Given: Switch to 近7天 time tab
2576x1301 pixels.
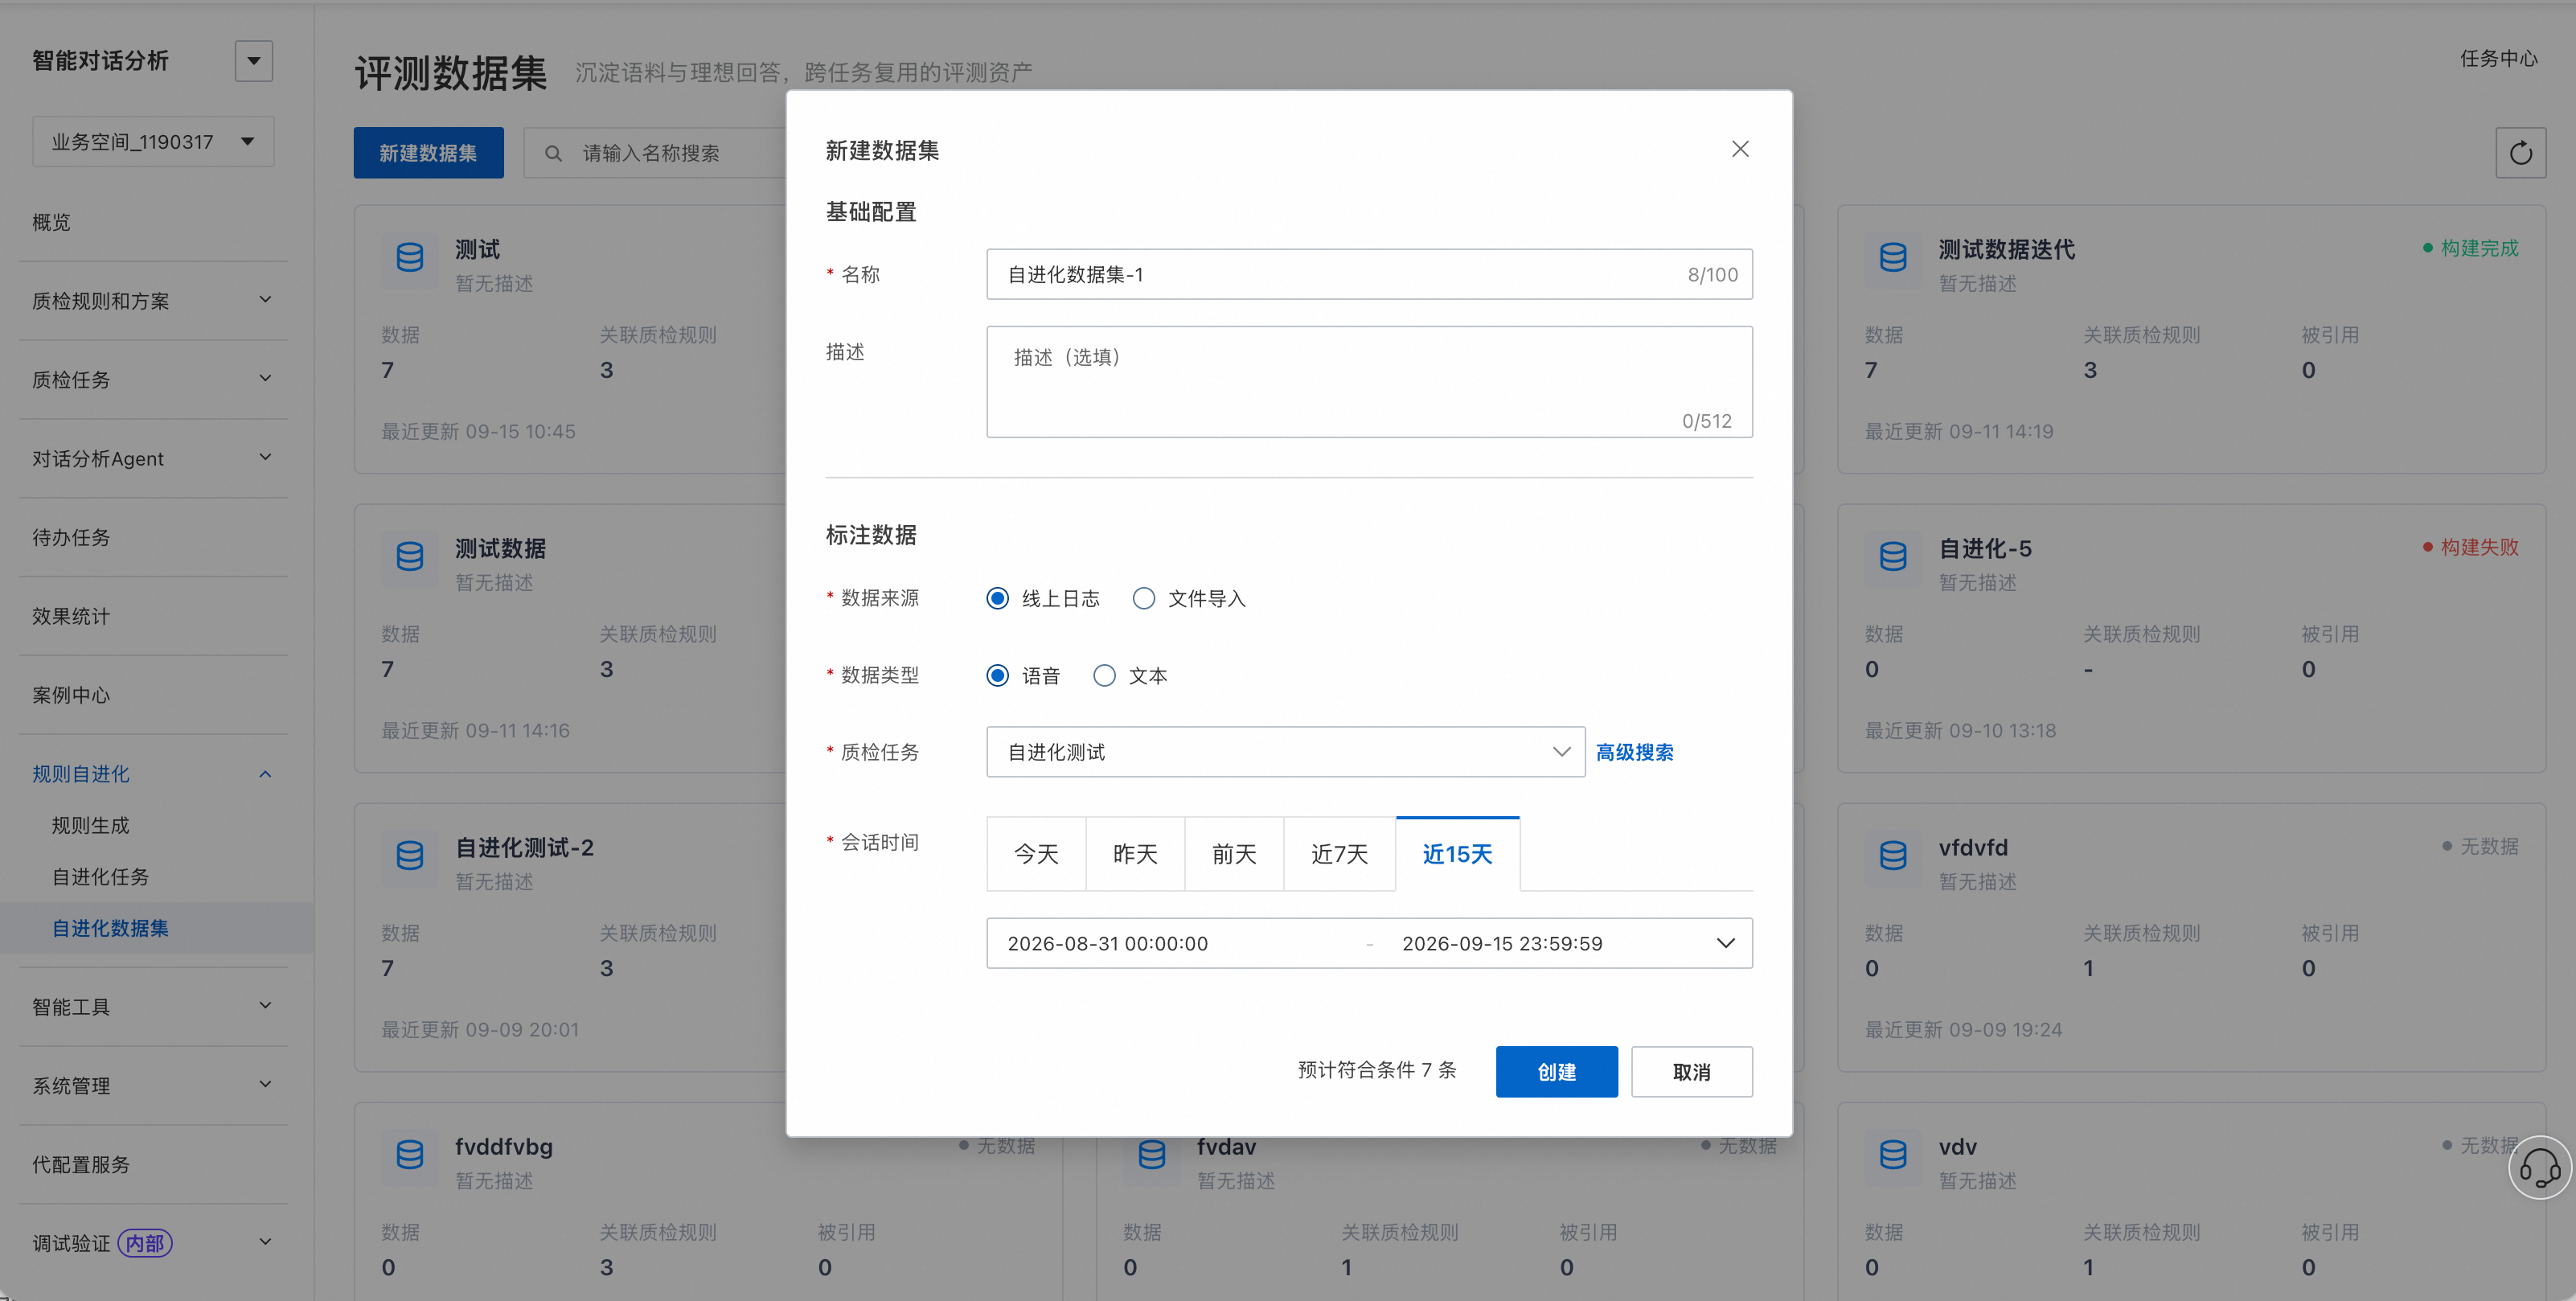Looking at the screenshot, I should pos(1339,854).
